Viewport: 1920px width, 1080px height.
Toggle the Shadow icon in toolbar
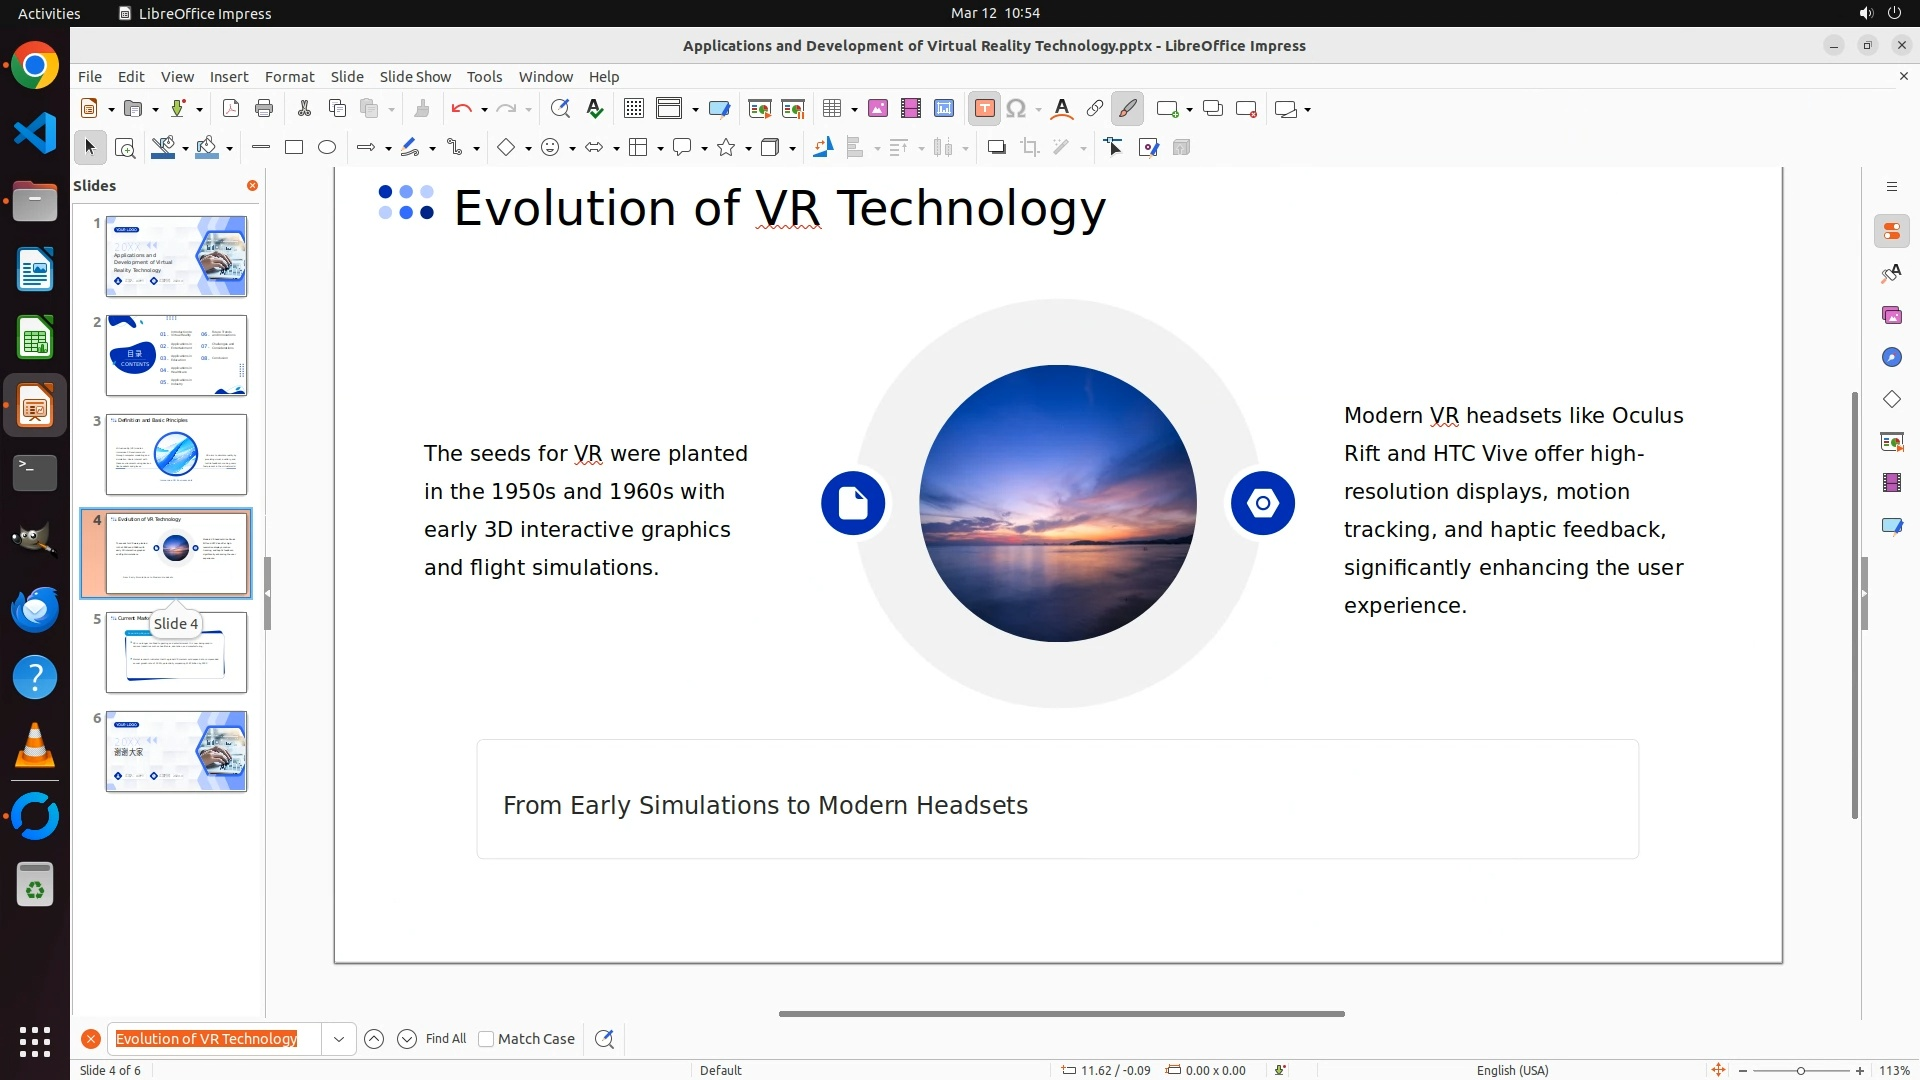[996, 148]
